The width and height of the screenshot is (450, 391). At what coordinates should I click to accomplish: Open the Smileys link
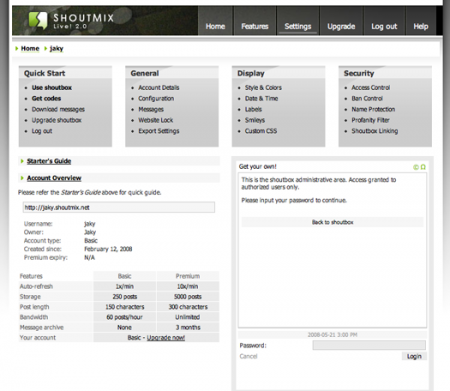tap(255, 120)
